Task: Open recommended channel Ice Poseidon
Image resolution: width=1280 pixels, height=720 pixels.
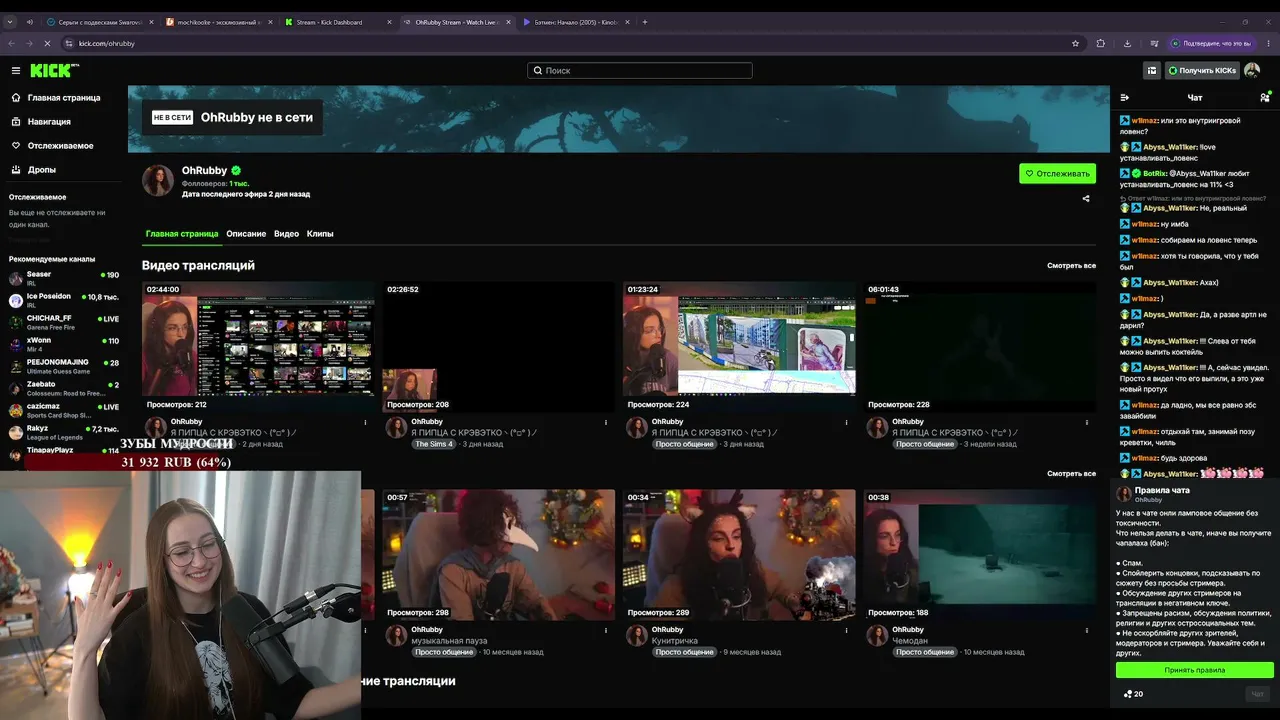Action: 64,300
